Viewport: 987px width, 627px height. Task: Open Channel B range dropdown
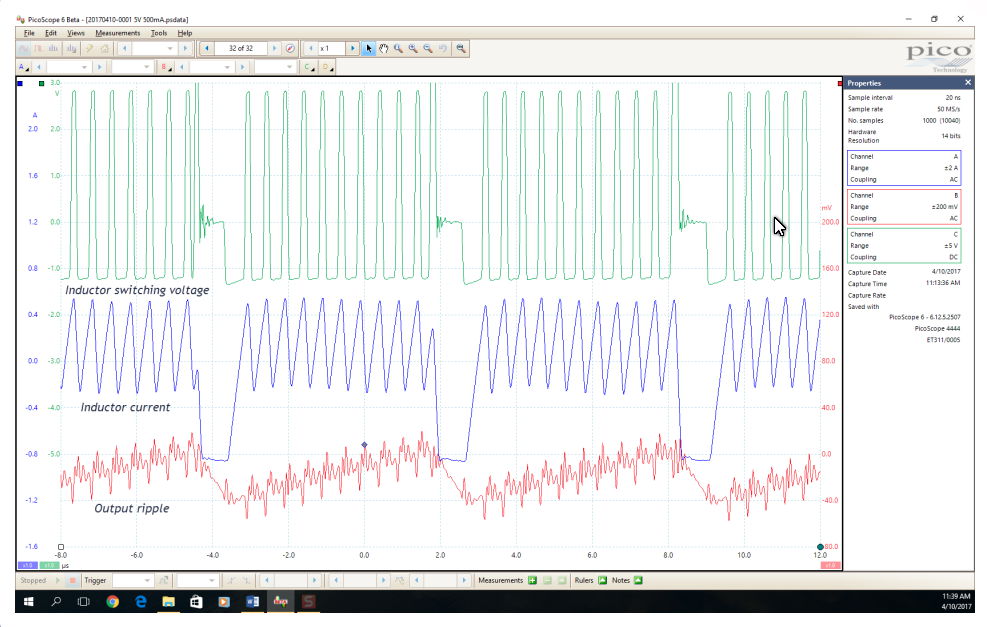(x=211, y=67)
